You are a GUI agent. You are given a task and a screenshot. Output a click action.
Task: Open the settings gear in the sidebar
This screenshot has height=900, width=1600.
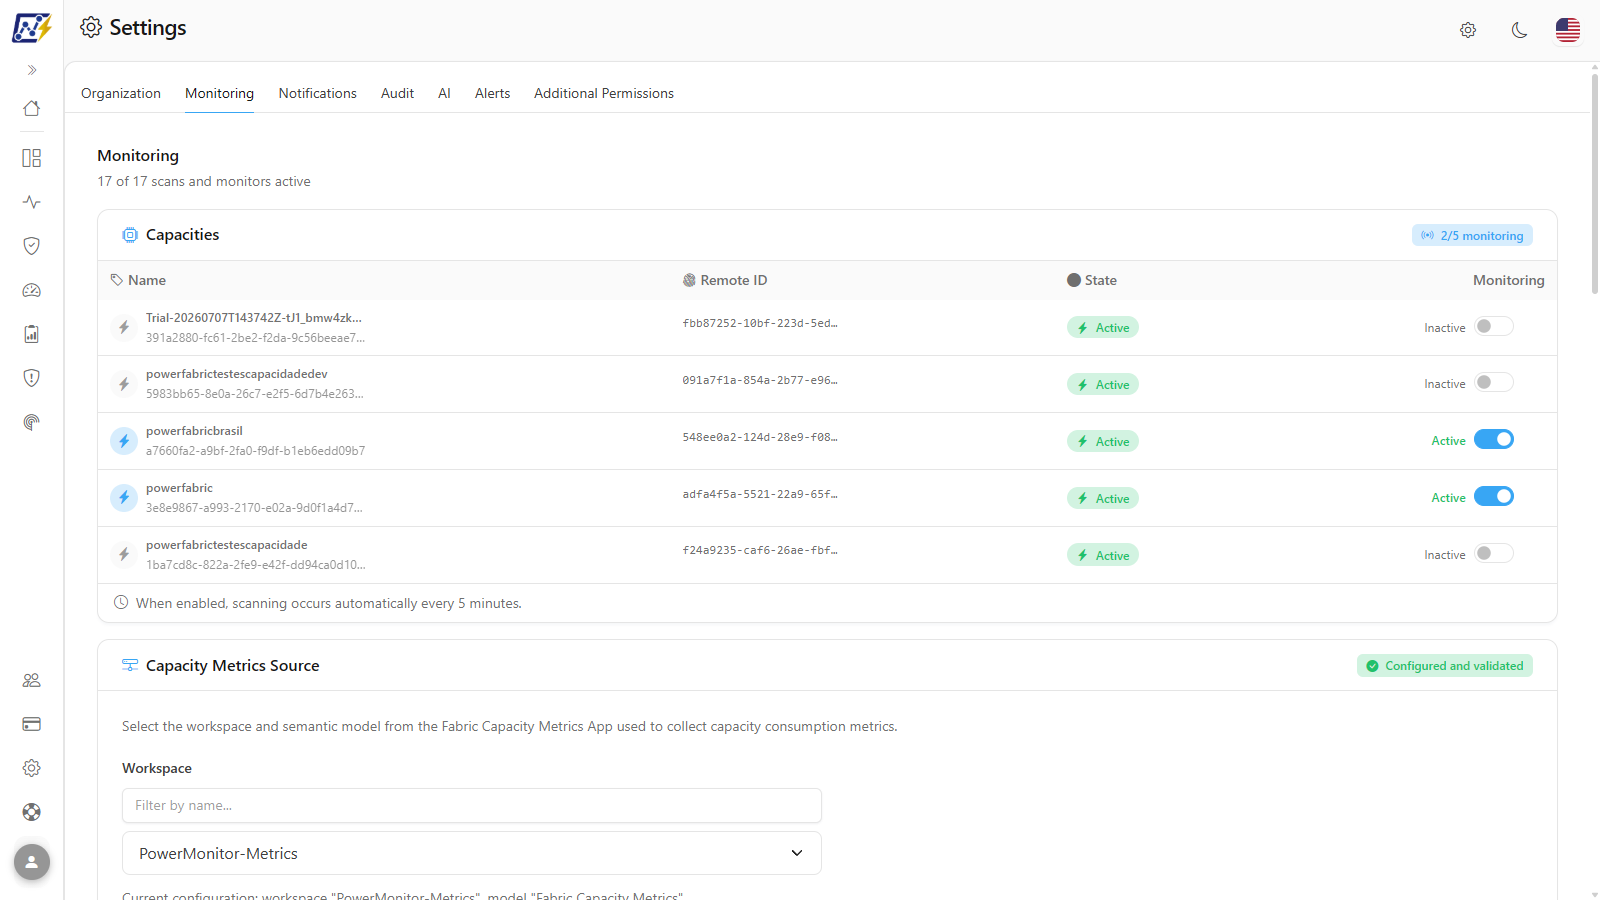pyautogui.click(x=32, y=768)
